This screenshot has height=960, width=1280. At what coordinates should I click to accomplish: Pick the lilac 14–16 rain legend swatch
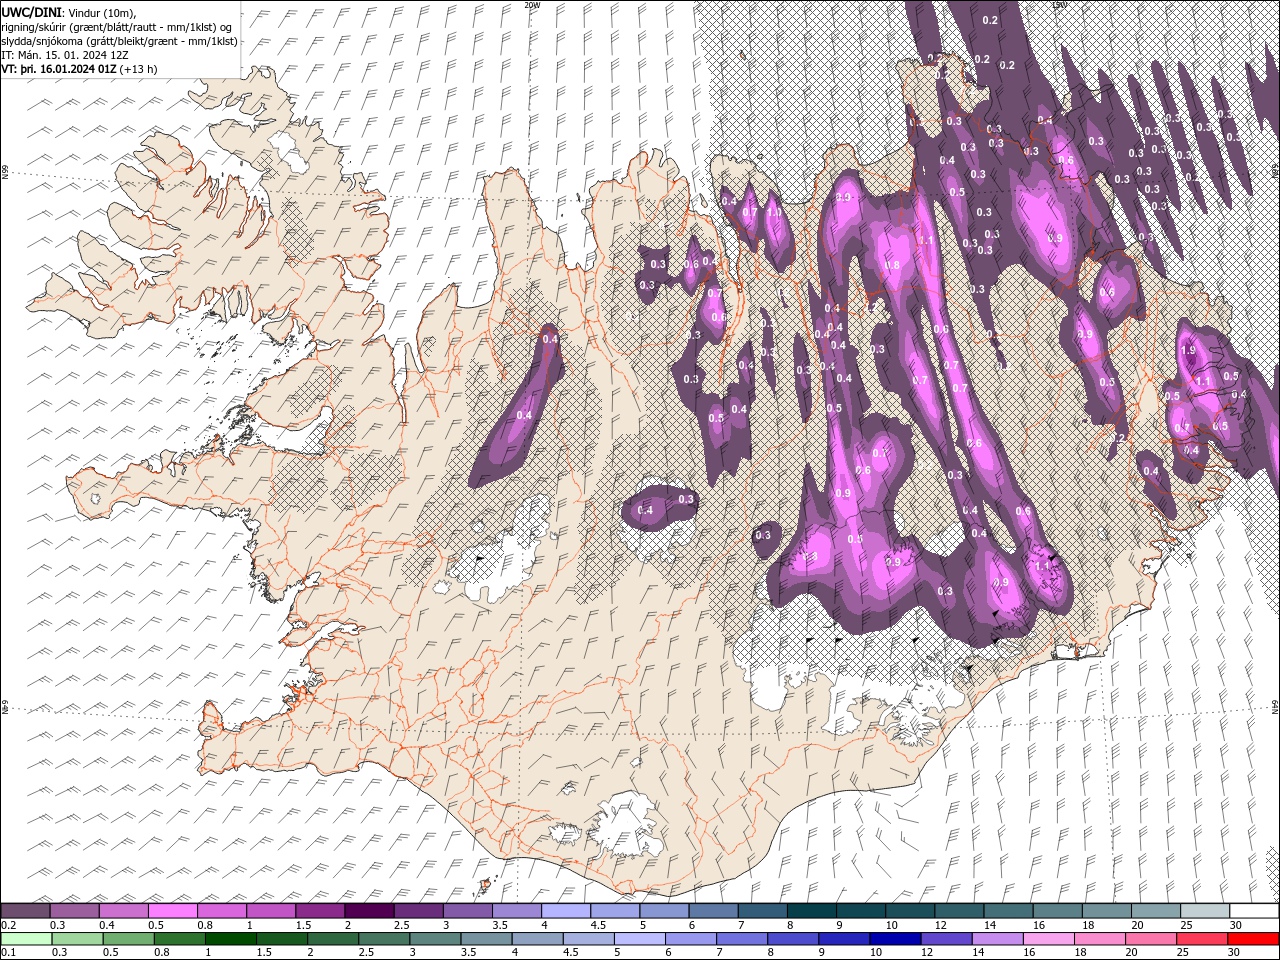998,938
